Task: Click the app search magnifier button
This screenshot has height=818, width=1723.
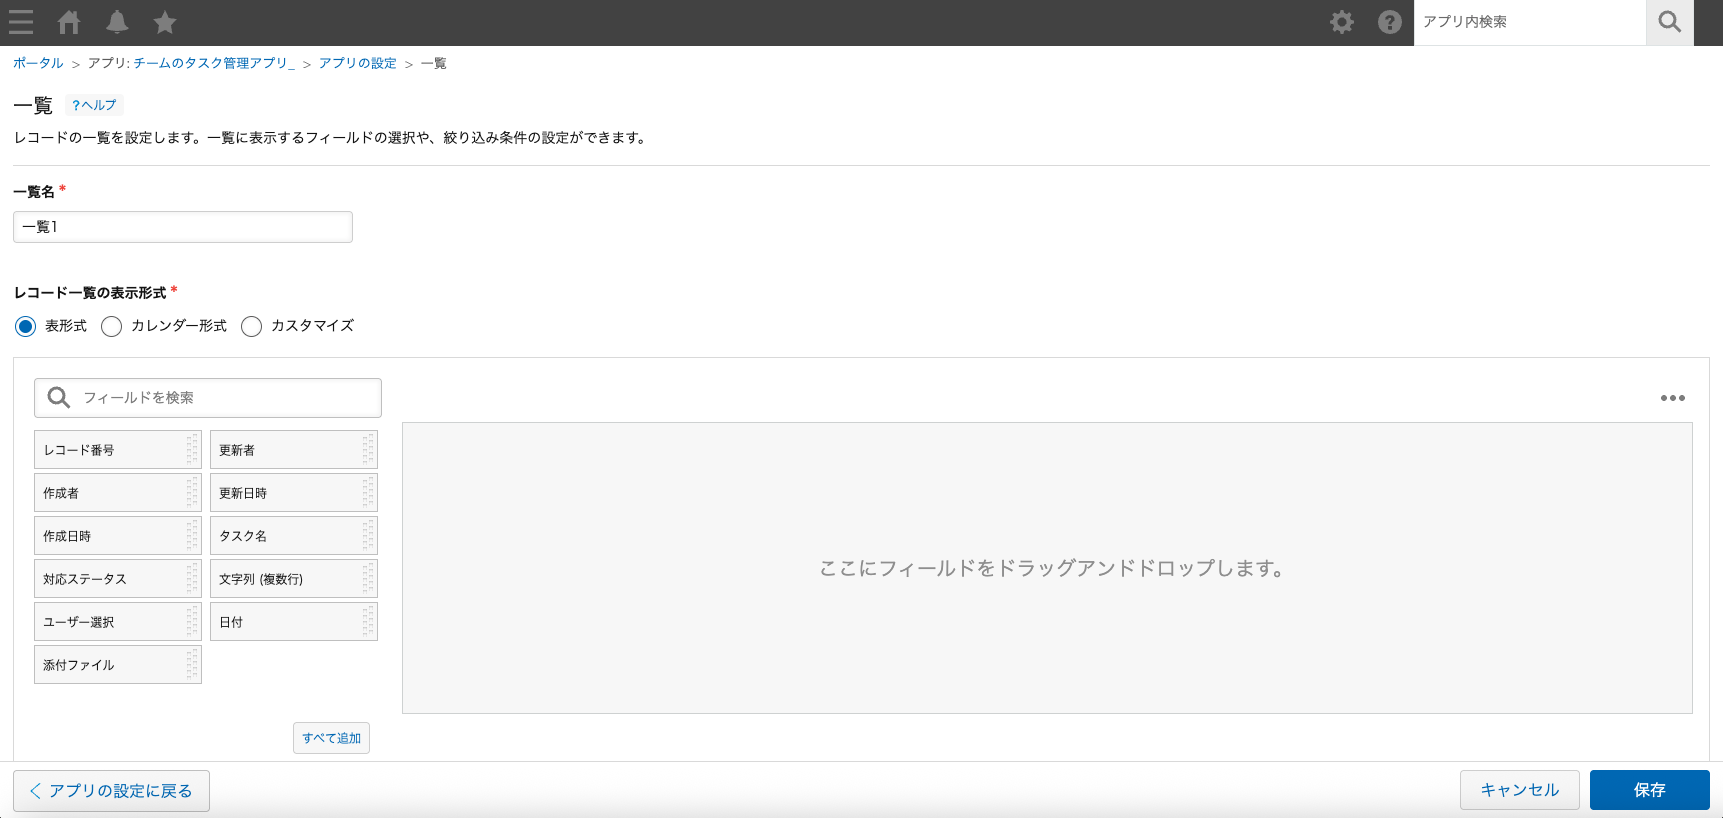Action: 1669,22
